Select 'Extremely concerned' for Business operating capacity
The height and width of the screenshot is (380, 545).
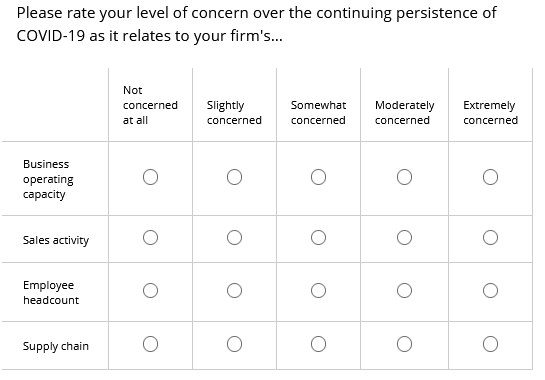(x=490, y=177)
